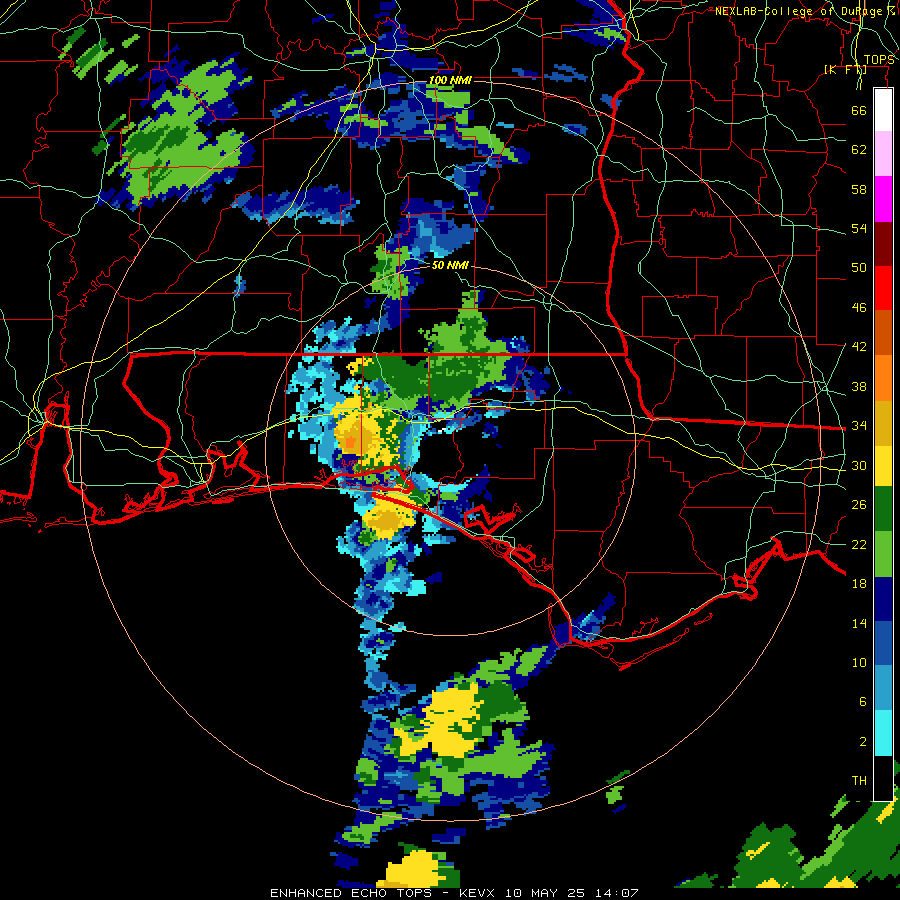Select the 2 legend label

[862, 742]
